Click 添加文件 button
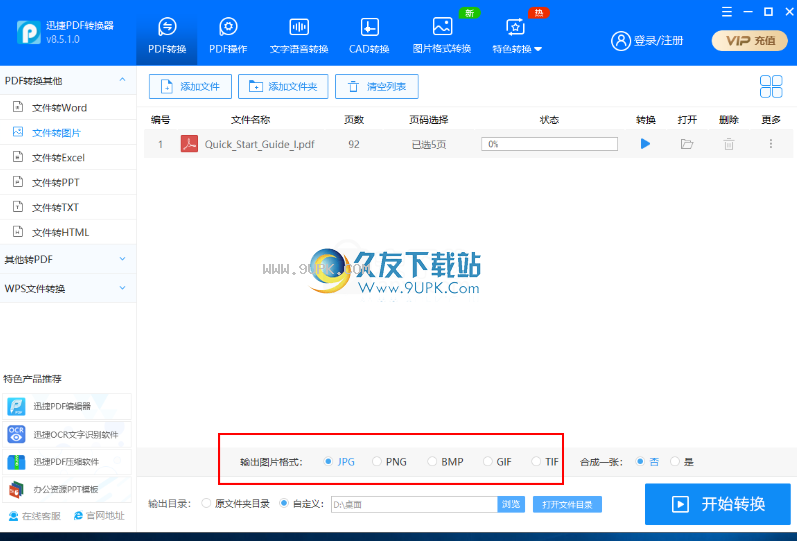 click(x=190, y=86)
